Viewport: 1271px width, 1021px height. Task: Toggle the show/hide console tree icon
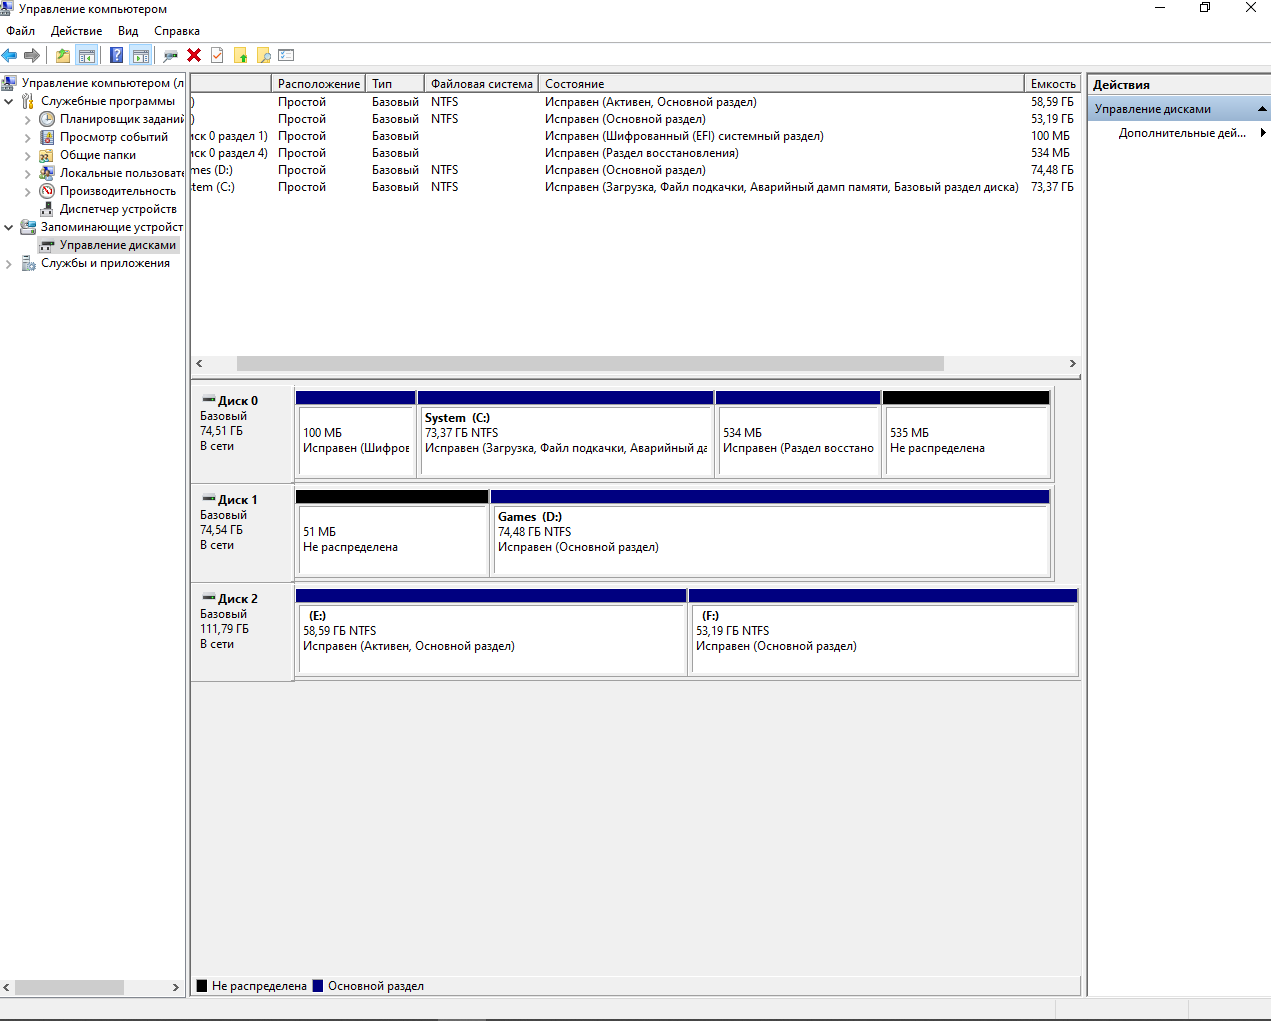pos(87,55)
